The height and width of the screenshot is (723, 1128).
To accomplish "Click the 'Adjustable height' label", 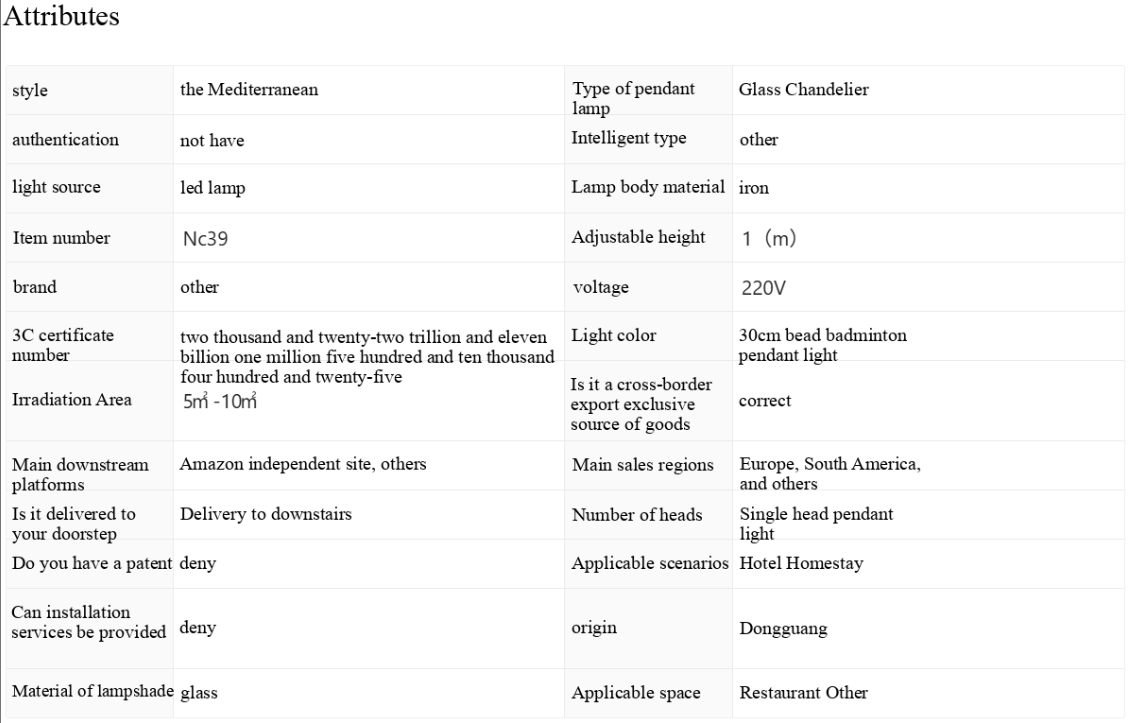I will (x=638, y=237).
